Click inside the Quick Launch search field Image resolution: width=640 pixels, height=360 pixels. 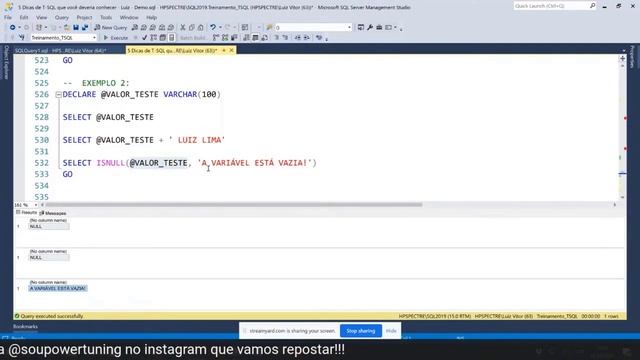[551, 6]
